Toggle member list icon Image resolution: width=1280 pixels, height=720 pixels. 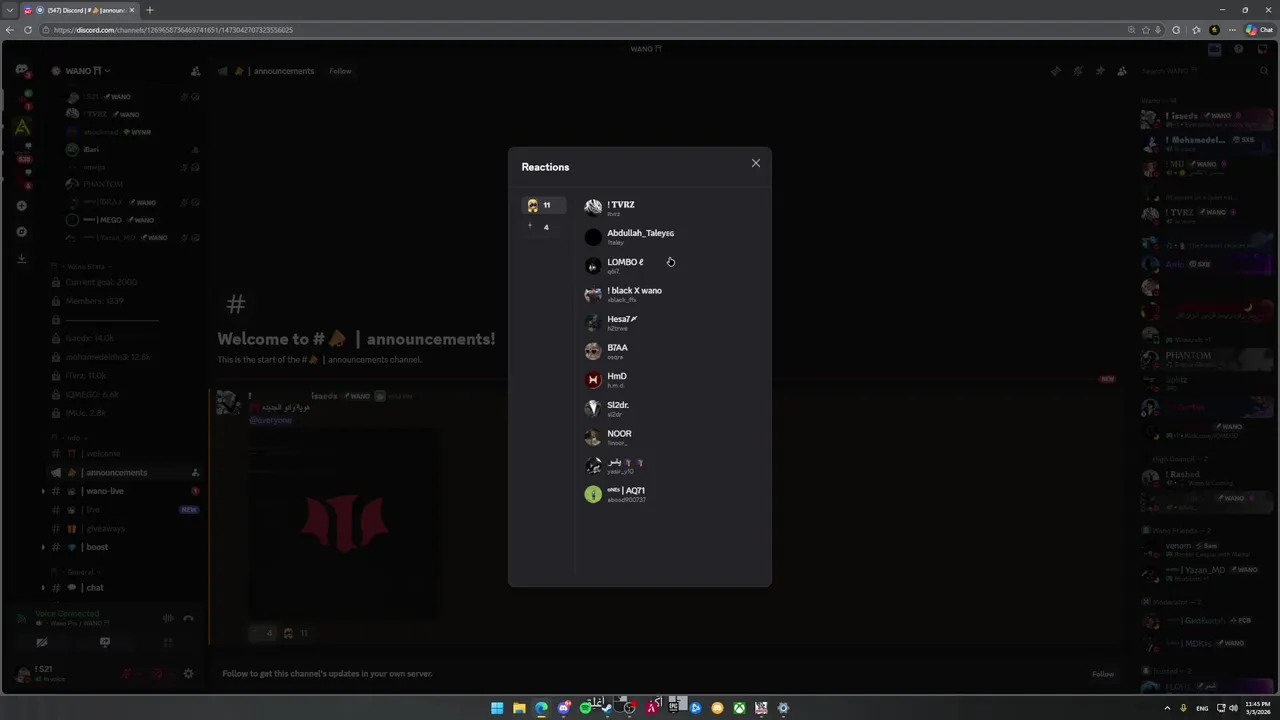(x=1122, y=71)
